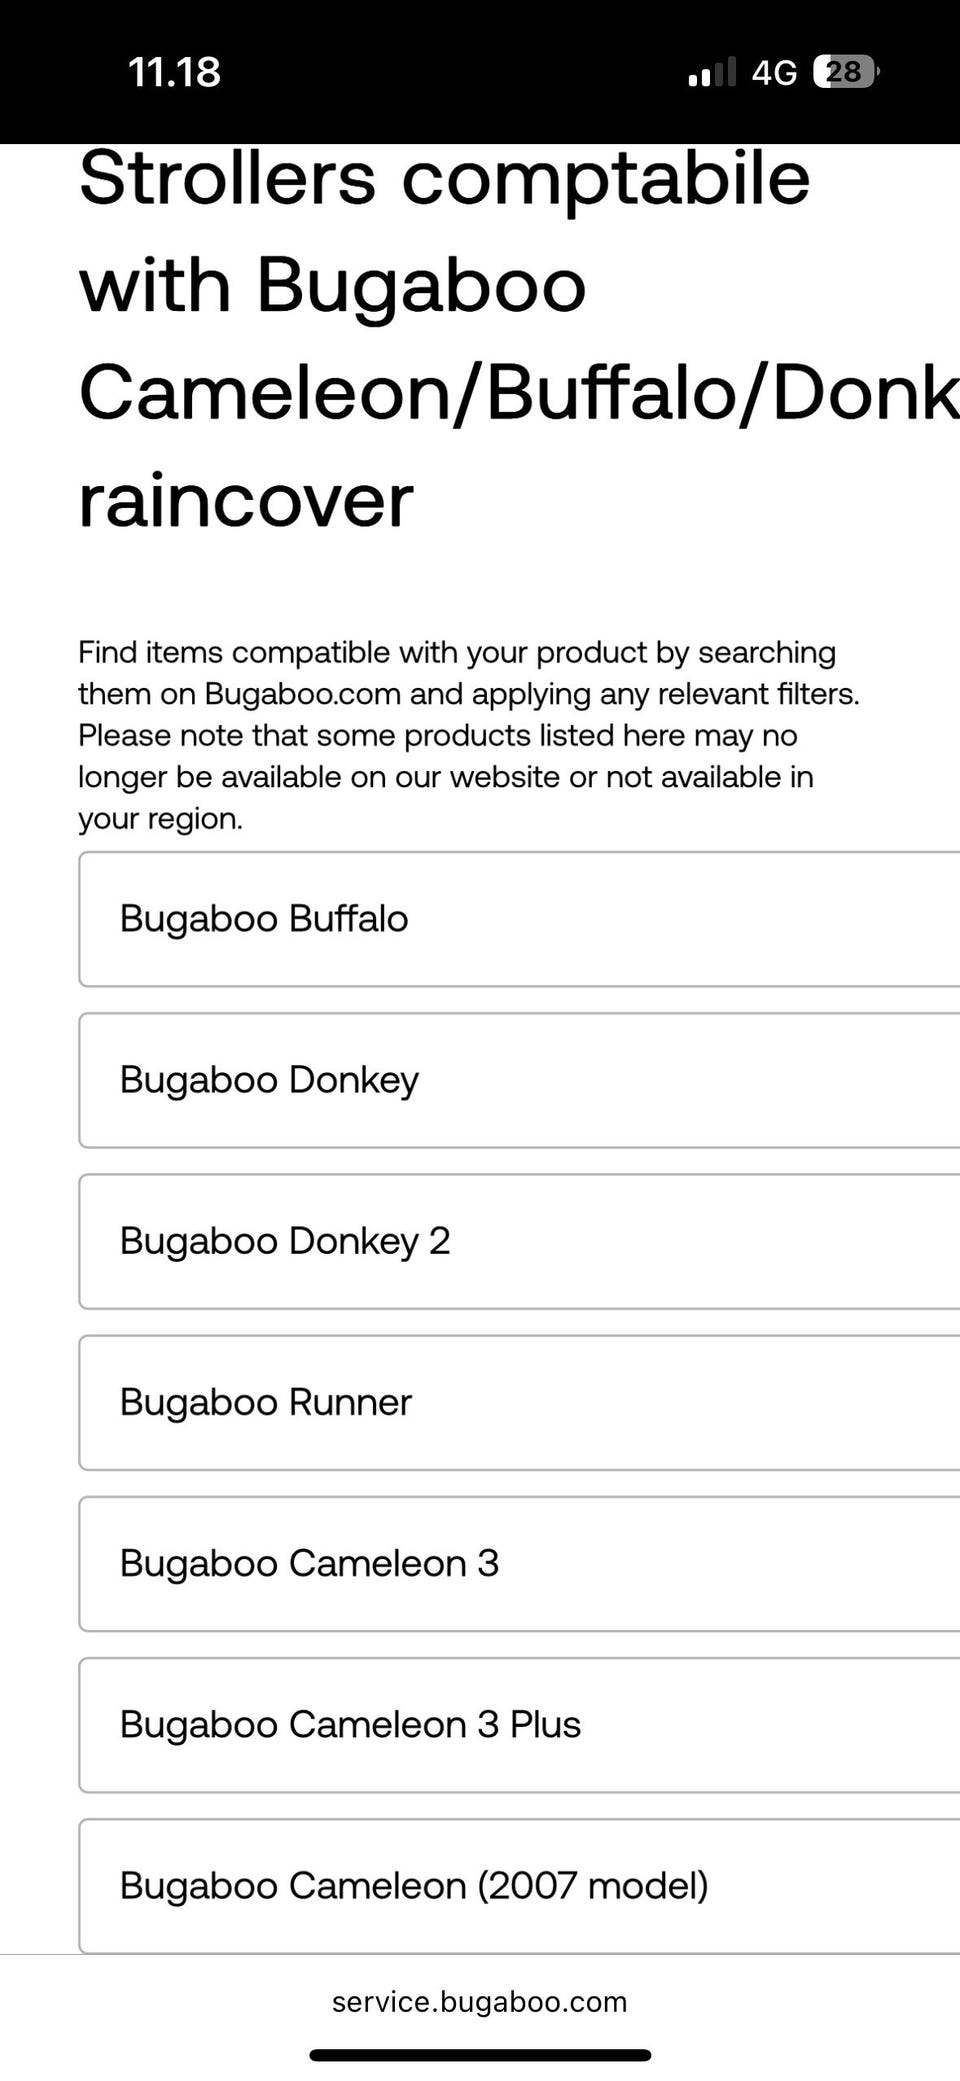Screen dimensions: 960x2081
Task: Tap Bugaboo Cameleon (2007 model)
Action: (x=519, y=1885)
